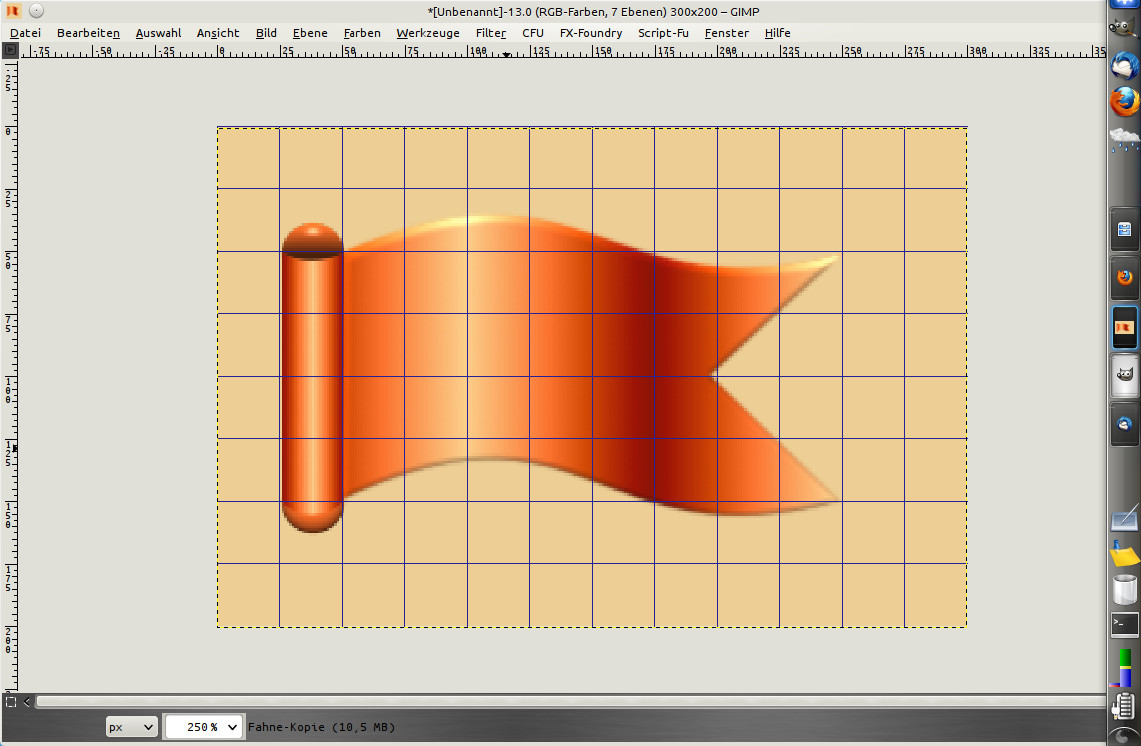Click the yellow sticky note icon

click(1125, 553)
